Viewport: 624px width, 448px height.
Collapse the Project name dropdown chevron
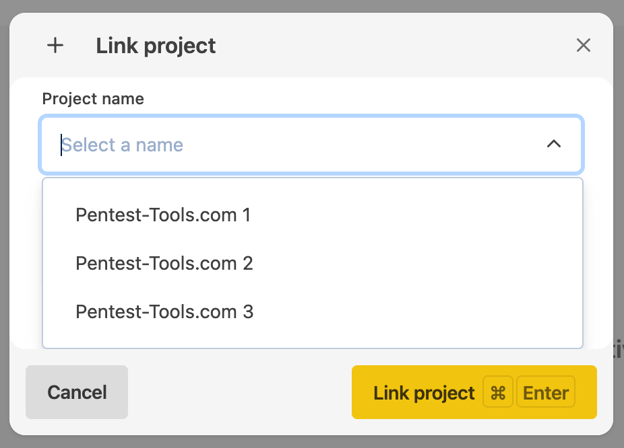click(554, 144)
